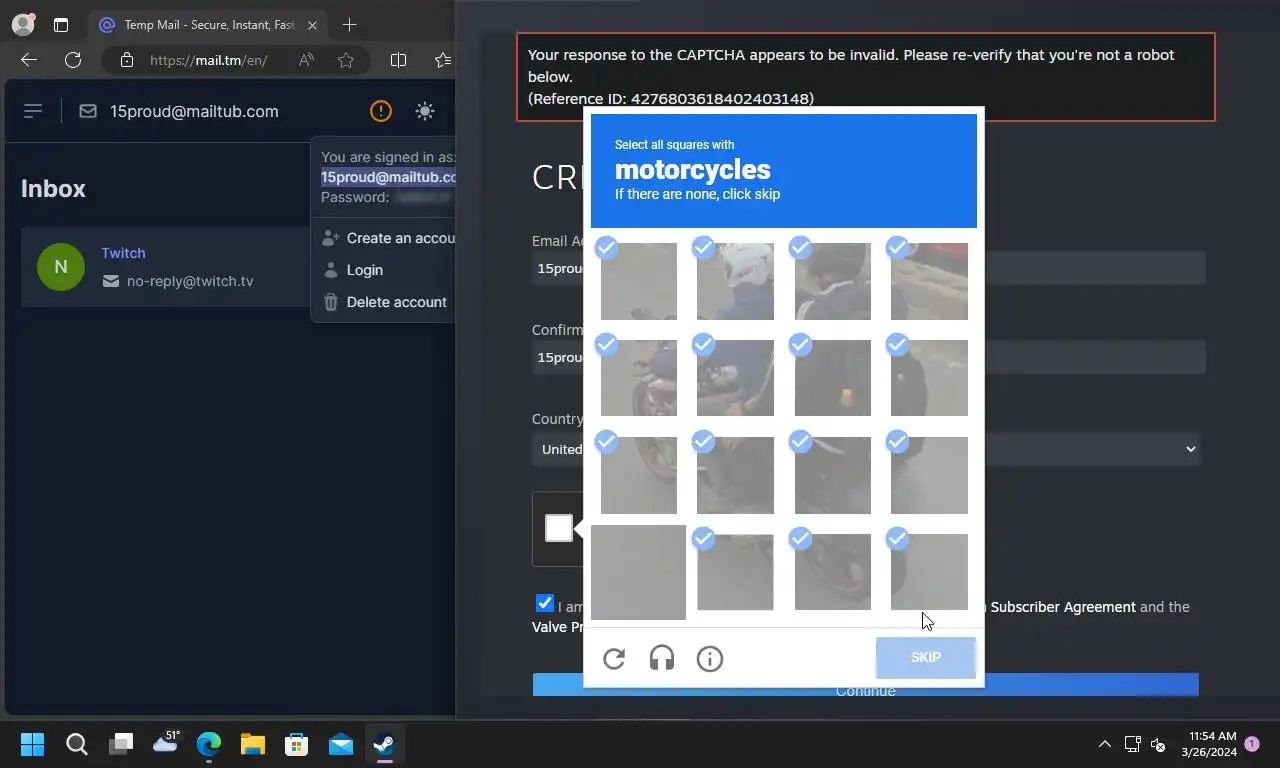Image resolution: width=1280 pixels, height=768 pixels.
Task: Choose 'Create an account' in the account menu
Action: click(x=389, y=238)
